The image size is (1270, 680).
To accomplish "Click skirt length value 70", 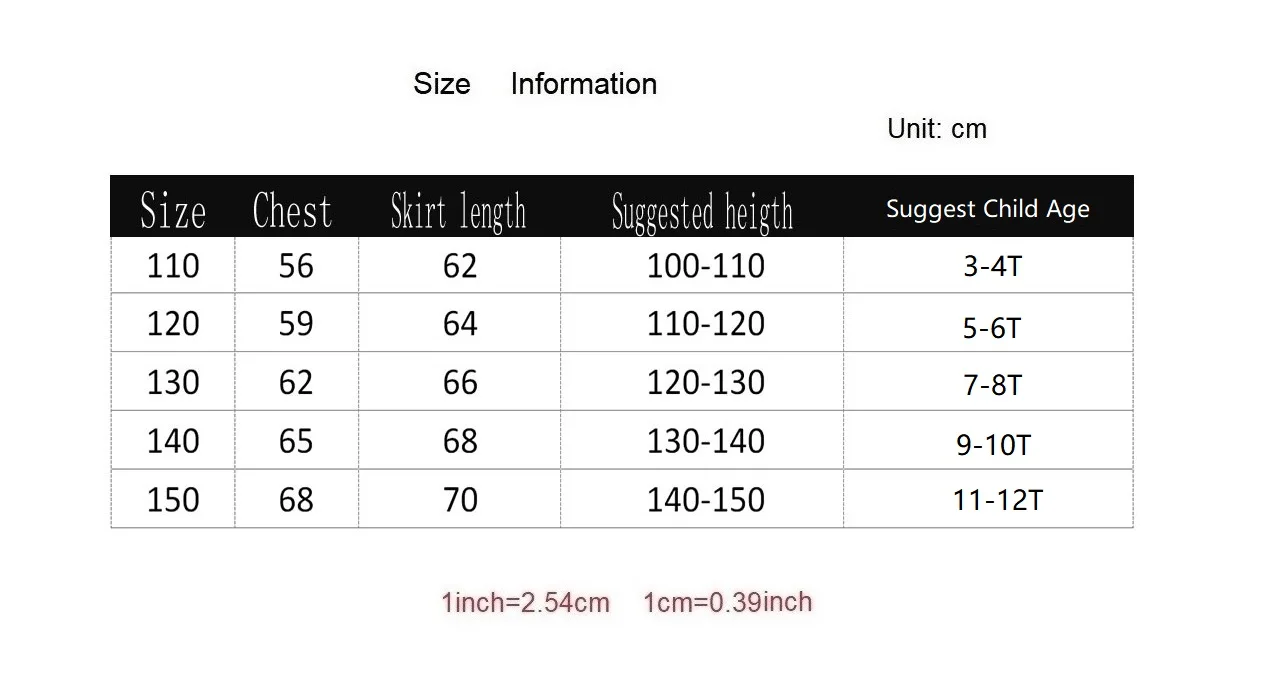I will tap(460, 499).
